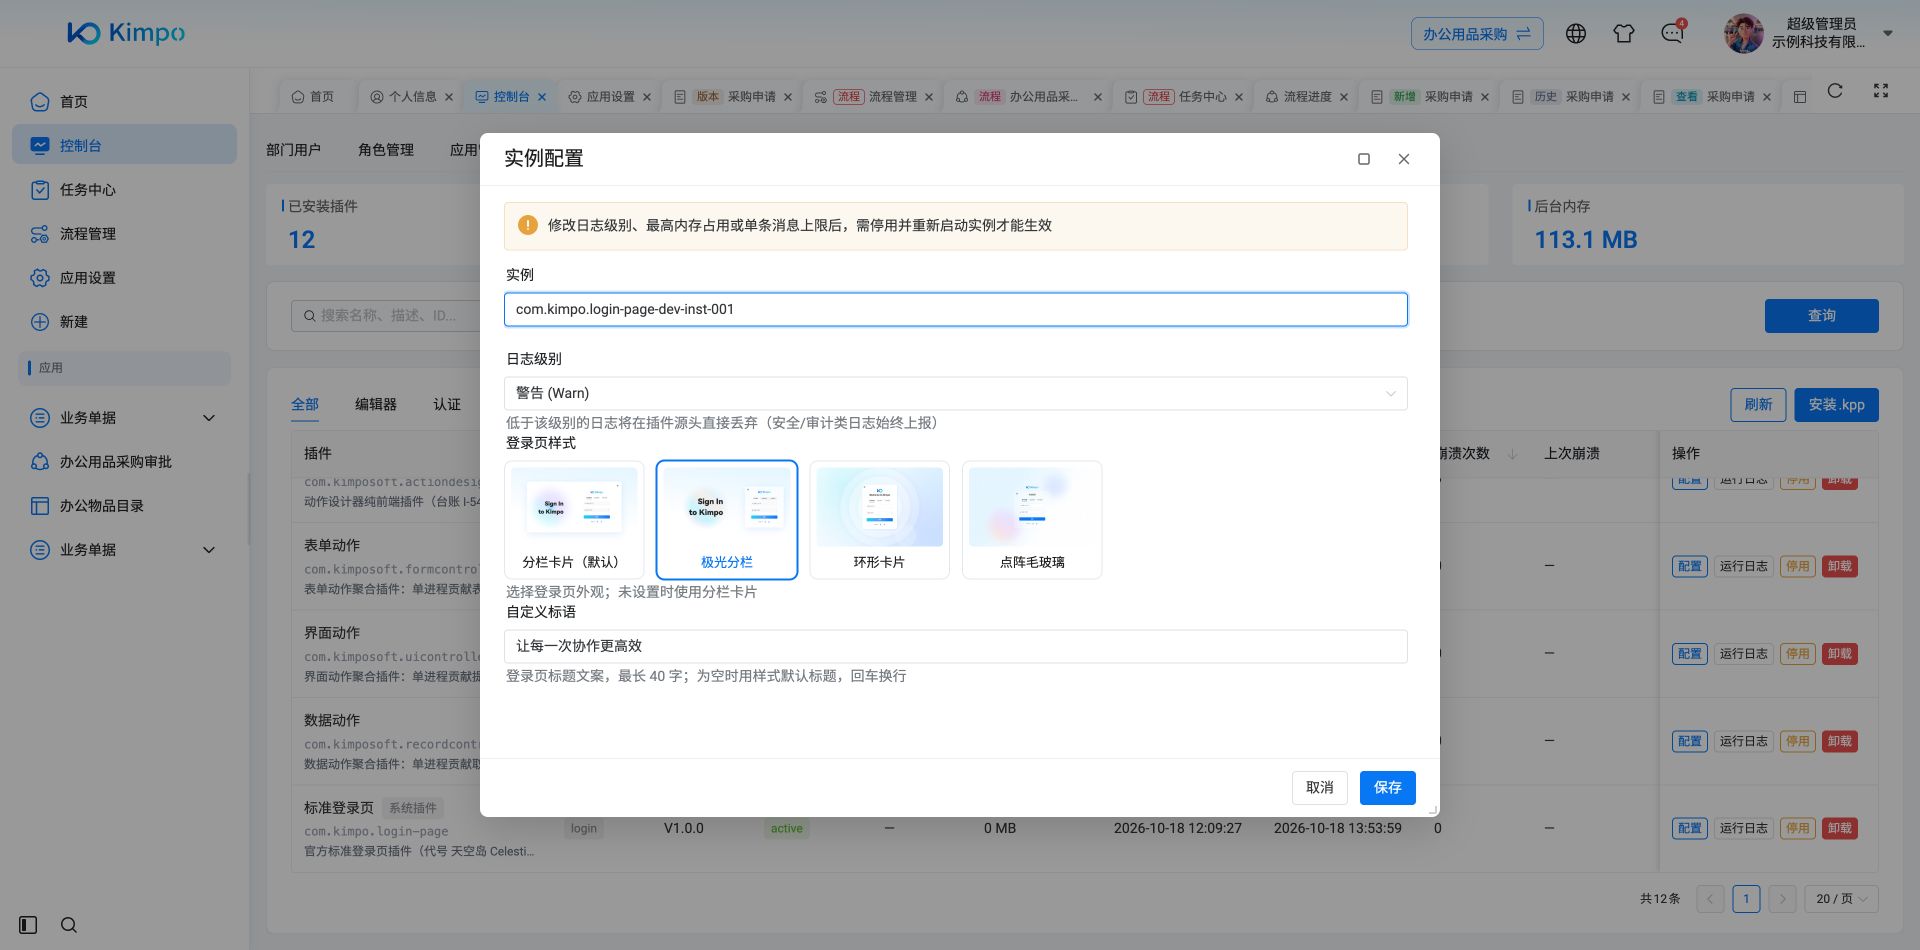This screenshot has height=950, width=1920.
Task: Open 办公用品采购审批 in sidebar
Action: 124,461
